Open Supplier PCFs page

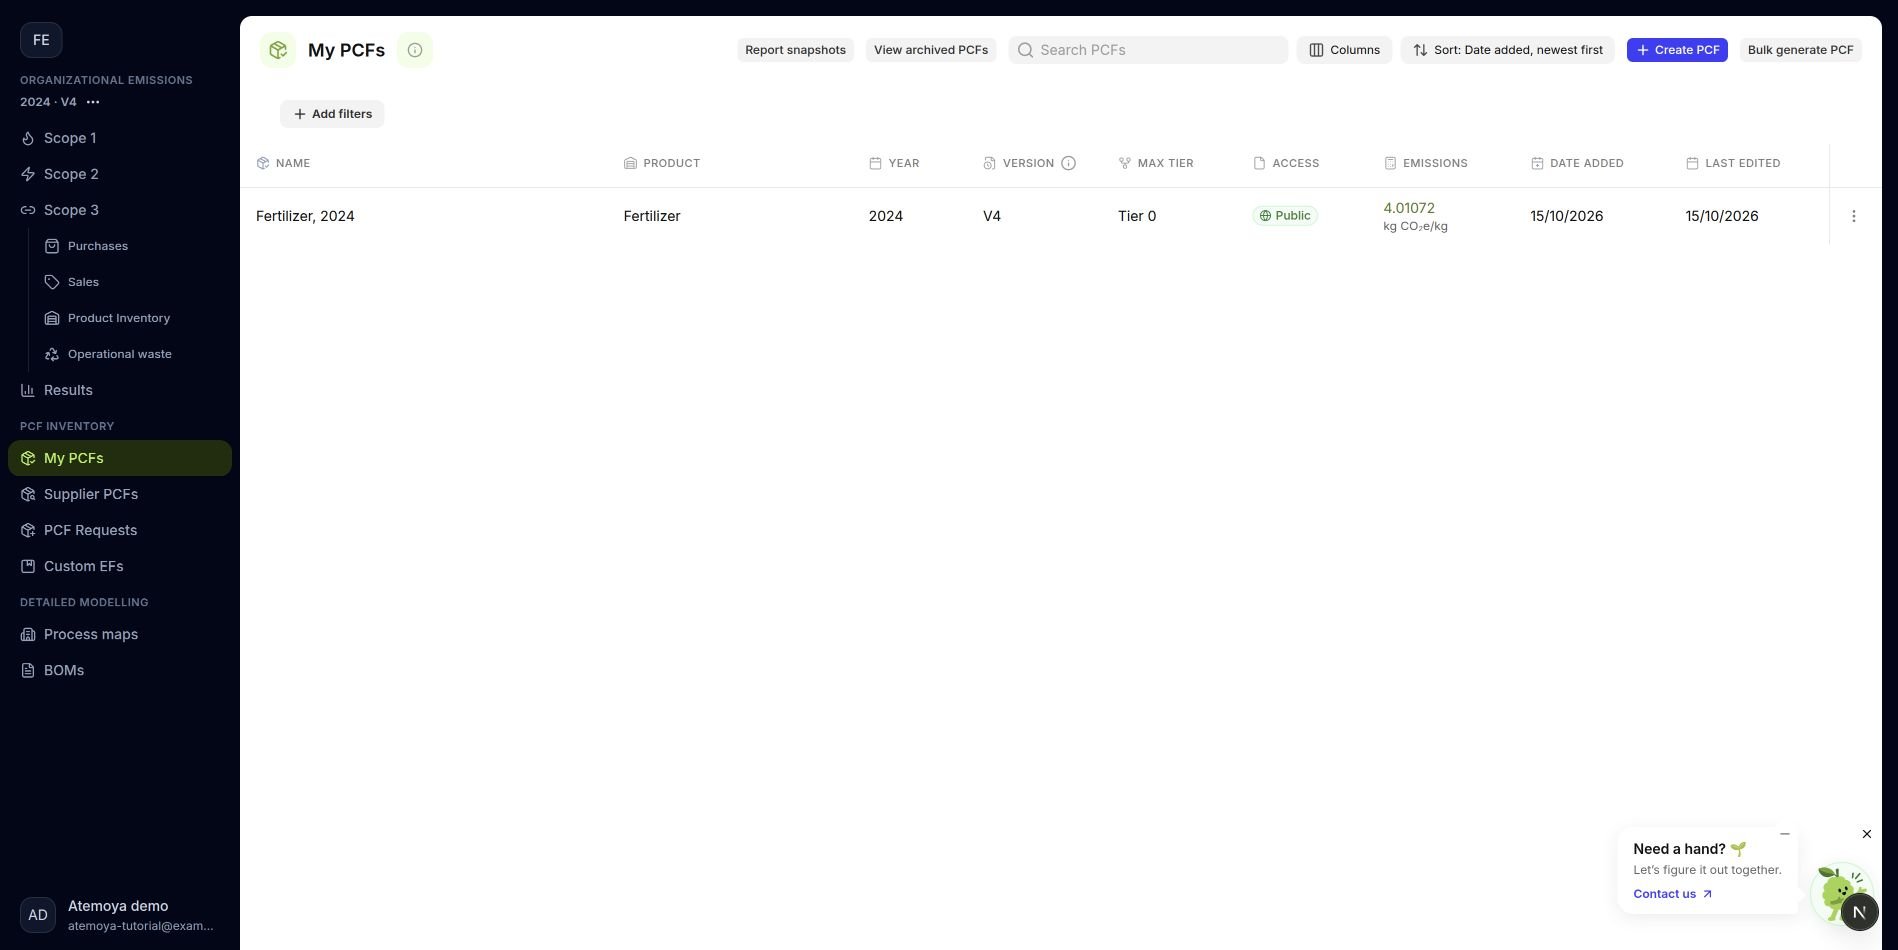(120, 494)
